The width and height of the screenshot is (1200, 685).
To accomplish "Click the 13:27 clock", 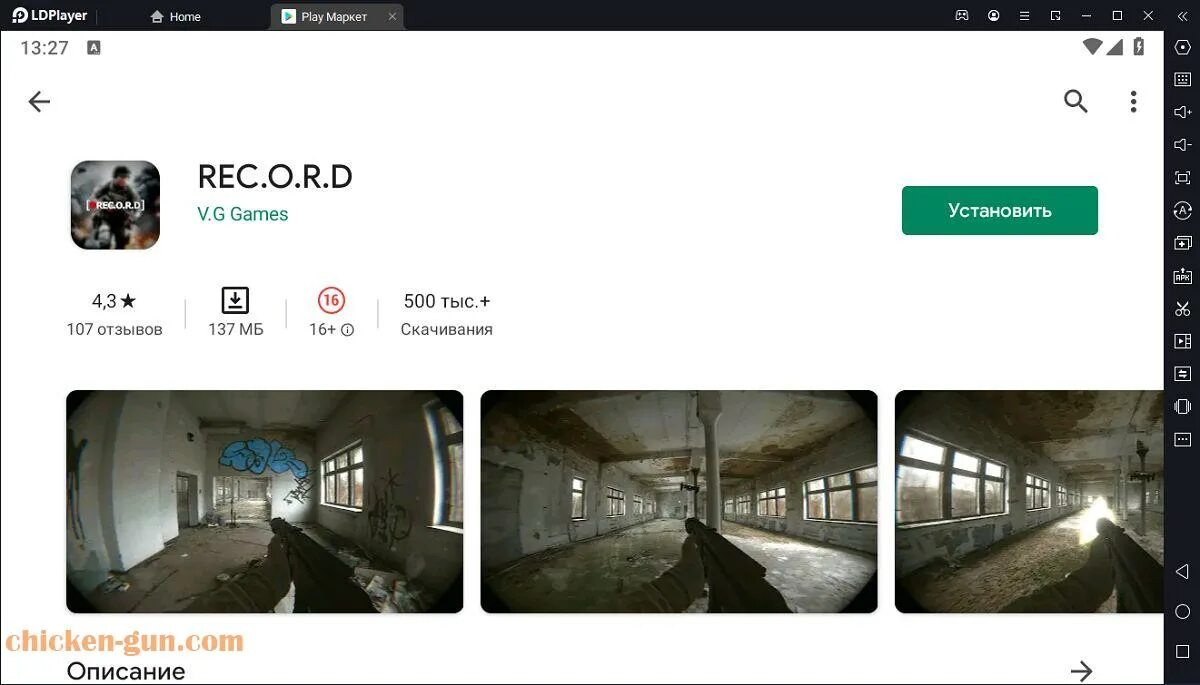I will 44,47.
